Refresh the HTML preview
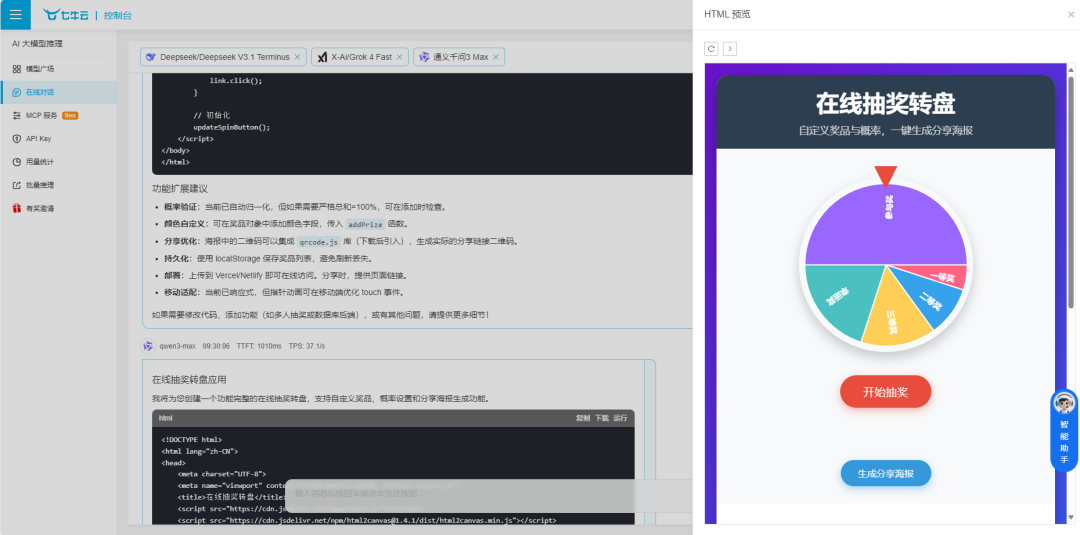Image resolution: width=1080 pixels, height=535 pixels. point(711,48)
